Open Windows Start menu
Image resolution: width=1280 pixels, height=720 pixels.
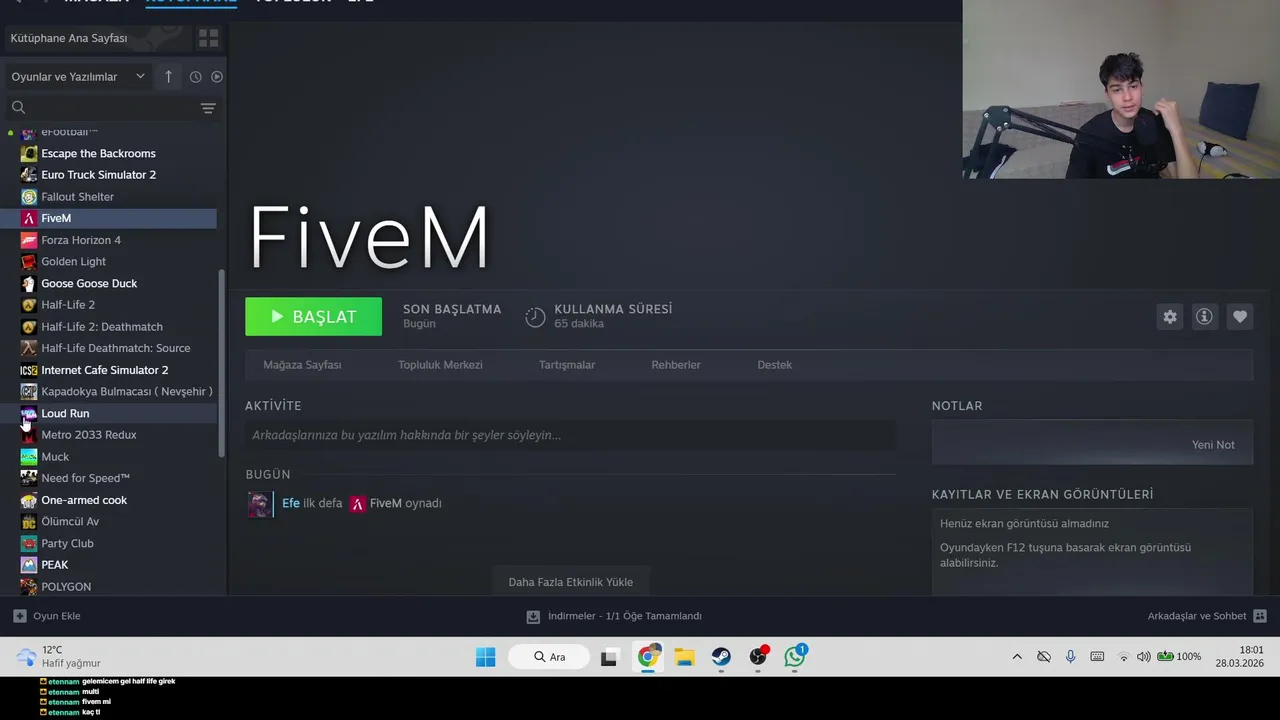pyautogui.click(x=486, y=657)
